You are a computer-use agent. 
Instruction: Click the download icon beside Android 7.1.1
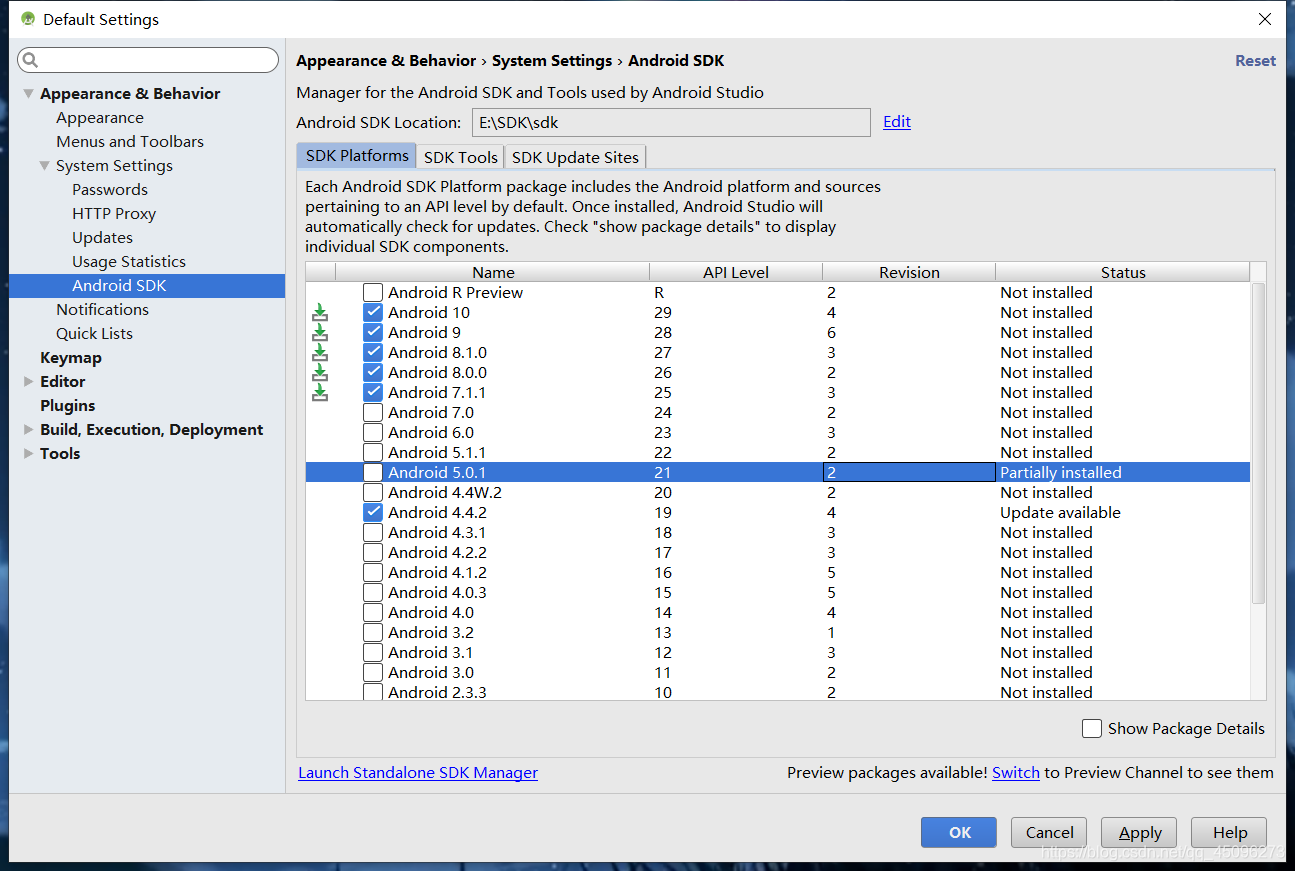click(320, 392)
